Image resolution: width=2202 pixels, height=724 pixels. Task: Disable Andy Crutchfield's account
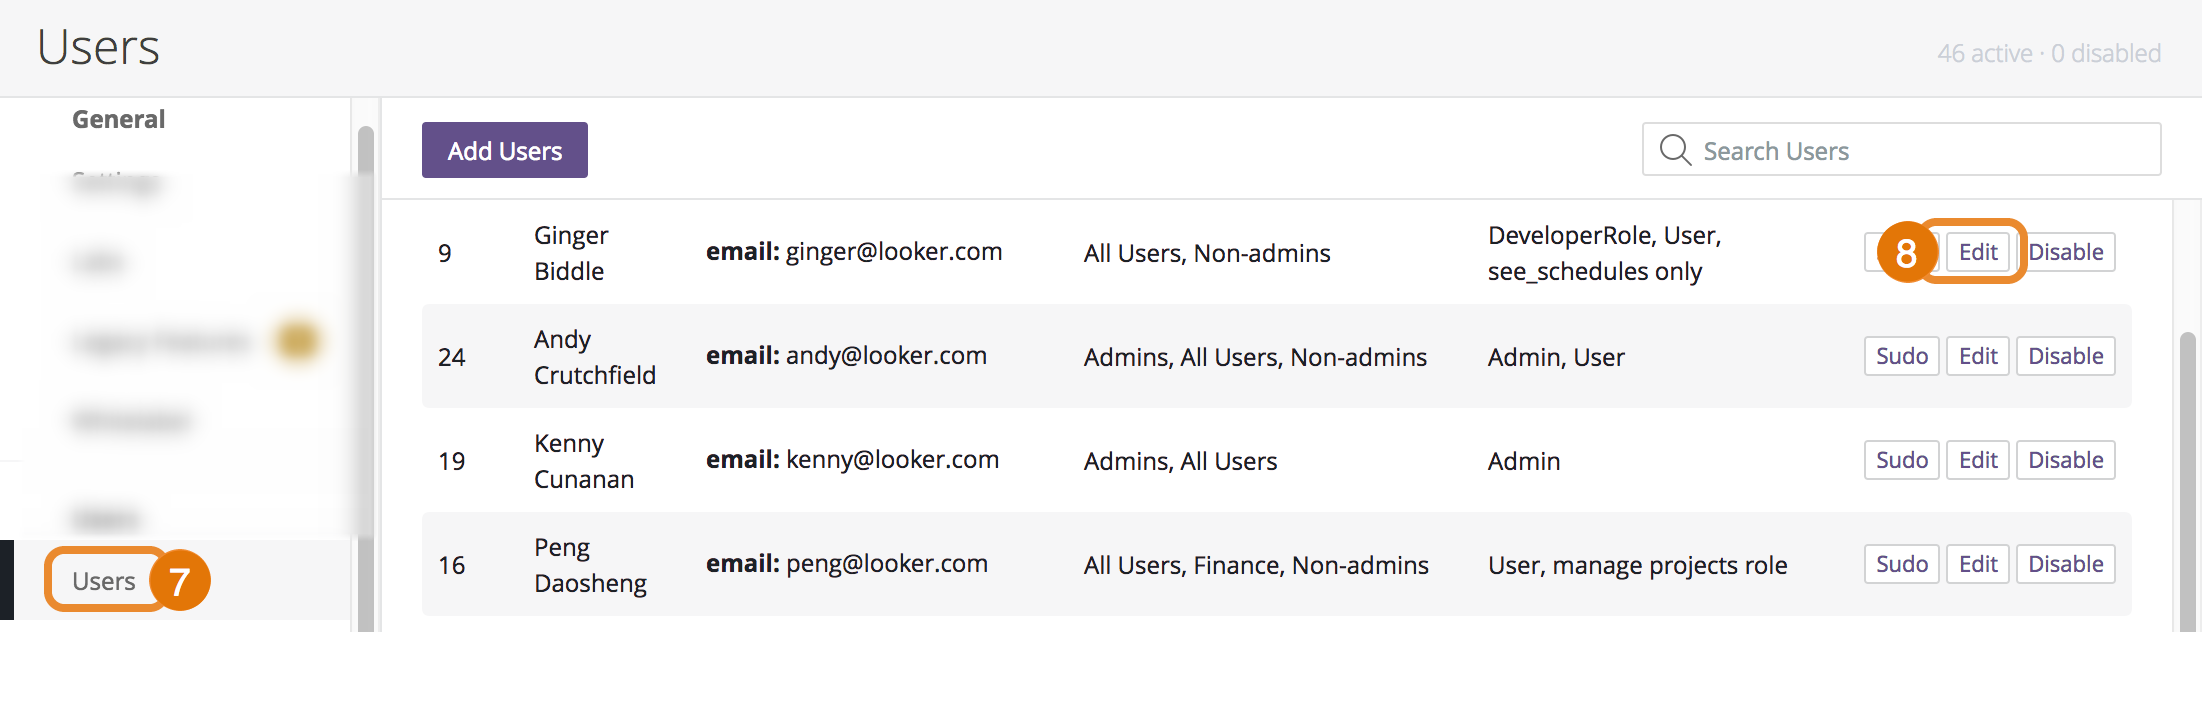[2065, 356]
